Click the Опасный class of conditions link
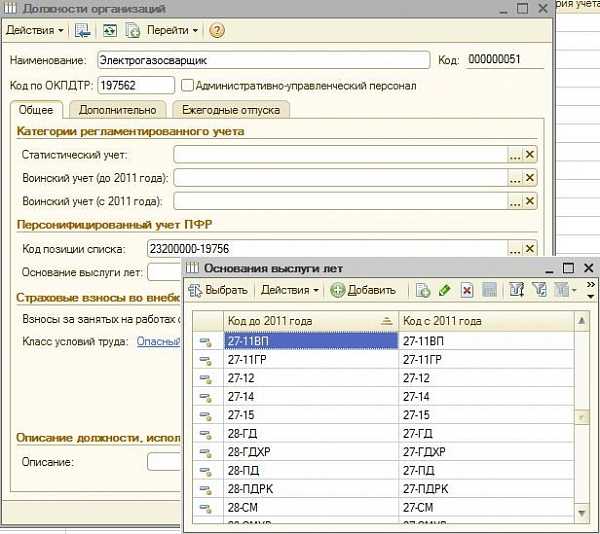The image size is (600, 534). pos(158,341)
